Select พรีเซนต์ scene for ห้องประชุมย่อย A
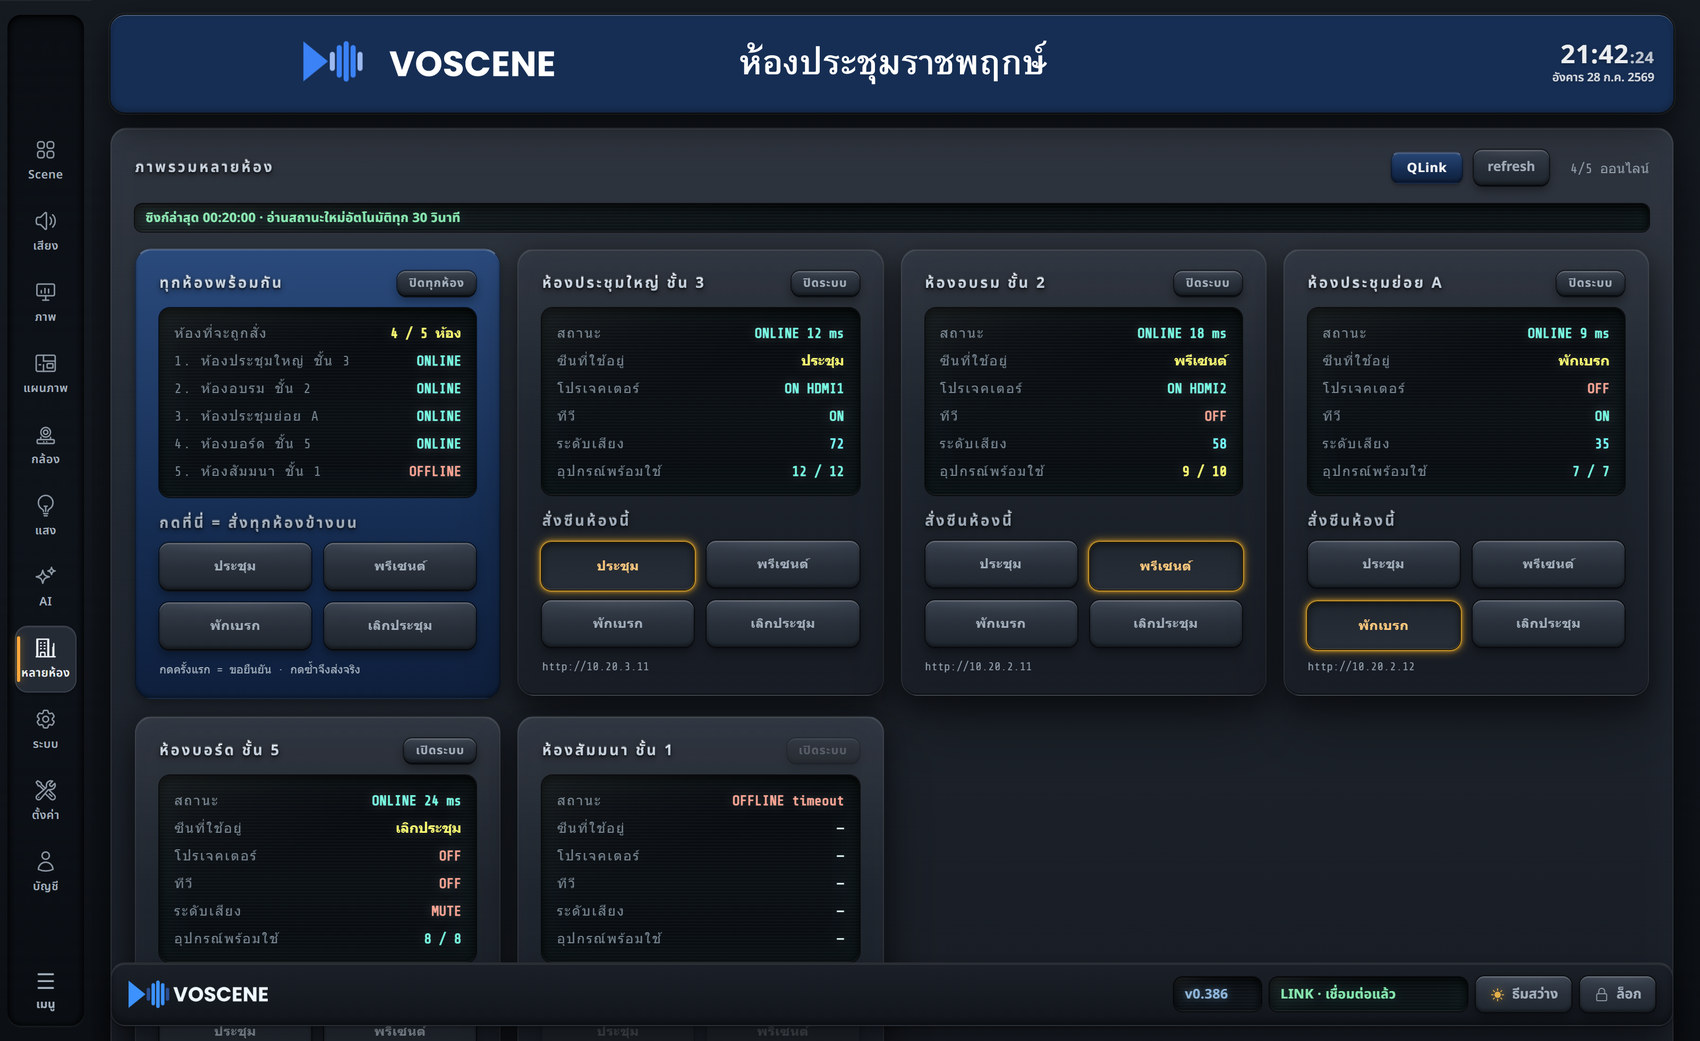Image resolution: width=1700 pixels, height=1041 pixels. tap(1549, 564)
